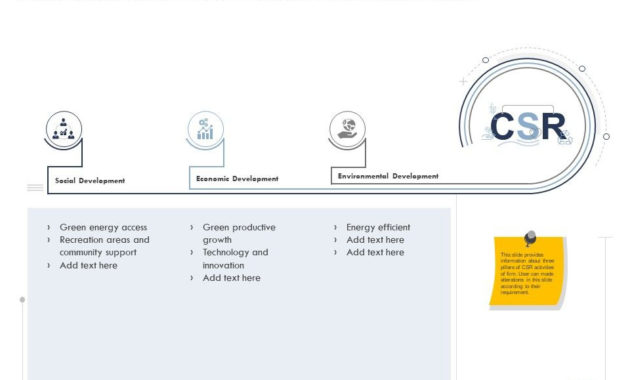Click the first 'Add text here' under Energy efficient

375,240
